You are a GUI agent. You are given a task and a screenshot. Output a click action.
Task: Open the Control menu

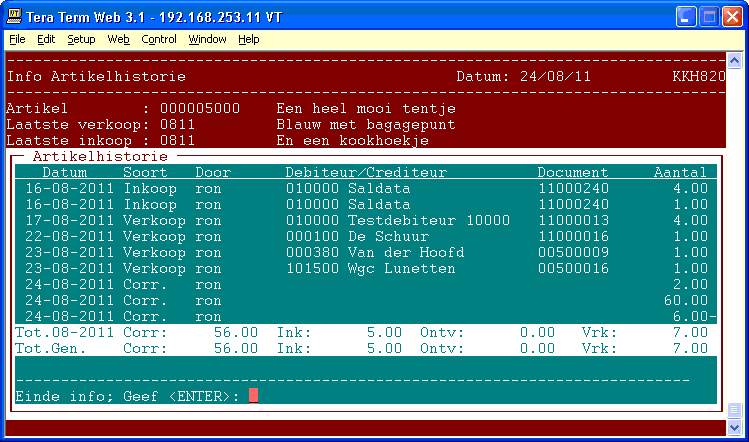[x=158, y=39]
